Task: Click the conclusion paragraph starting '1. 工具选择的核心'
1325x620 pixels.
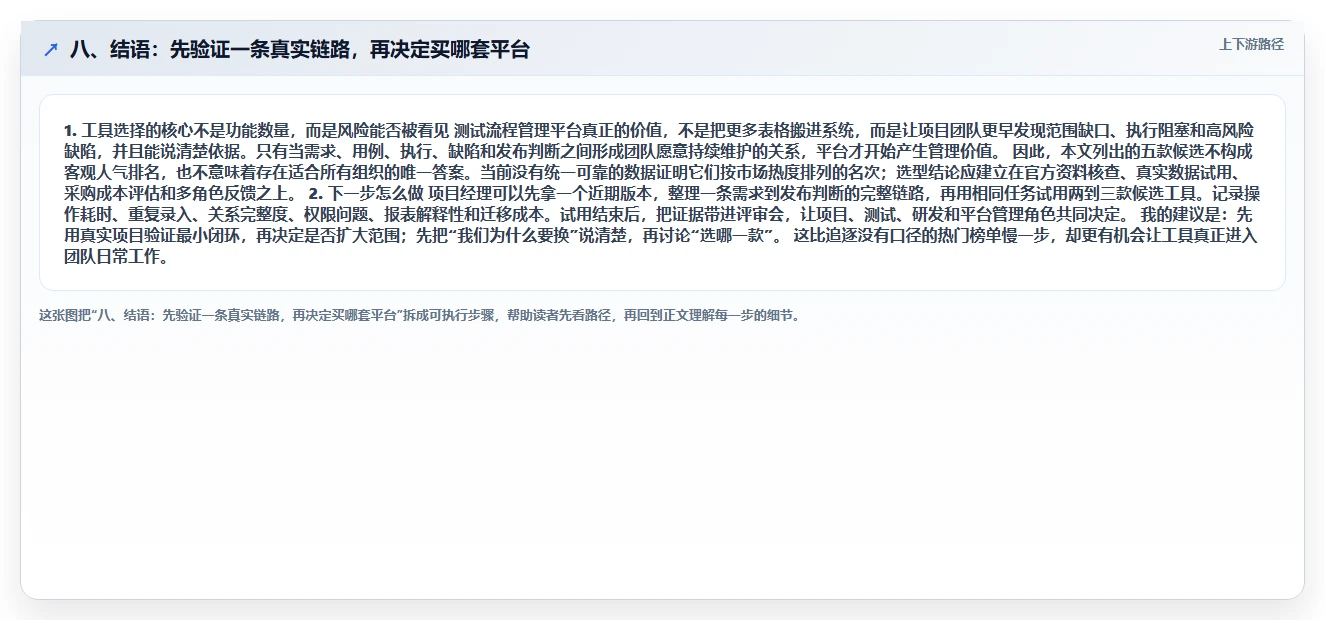Action: pyautogui.click(x=662, y=193)
